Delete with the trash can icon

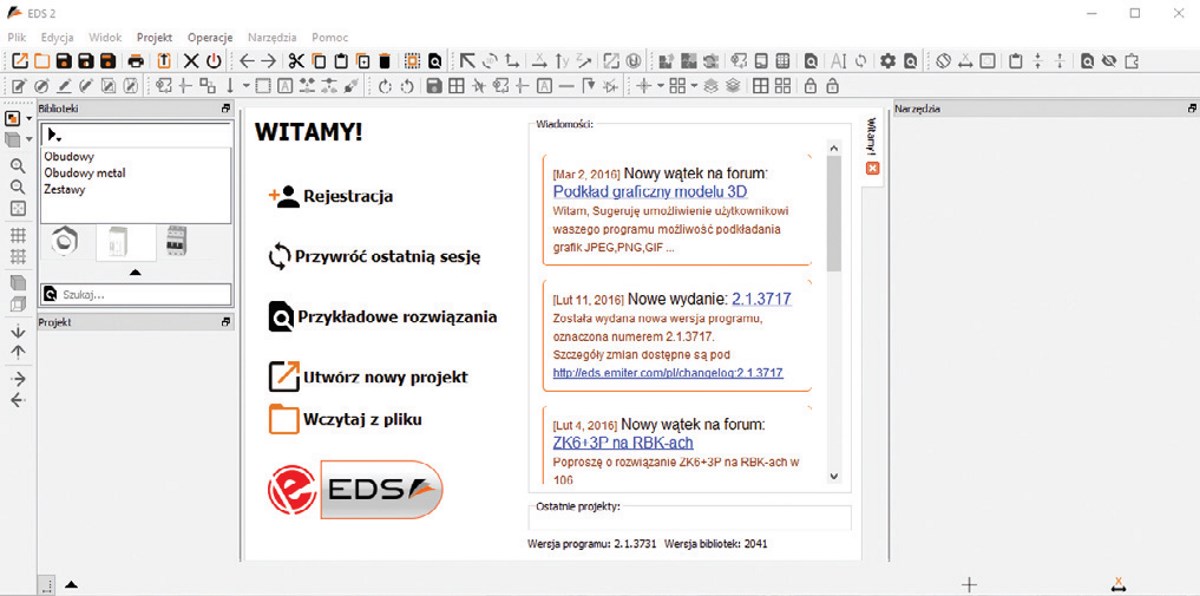coord(385,61)
